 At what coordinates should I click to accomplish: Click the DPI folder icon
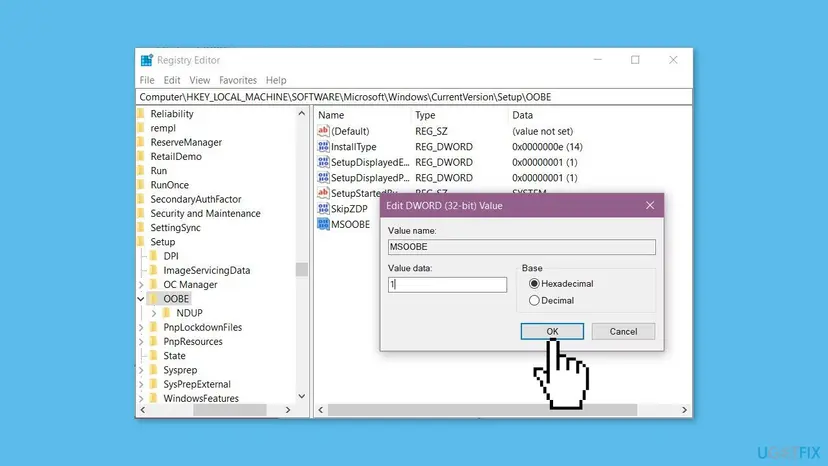tap(154, 256)
